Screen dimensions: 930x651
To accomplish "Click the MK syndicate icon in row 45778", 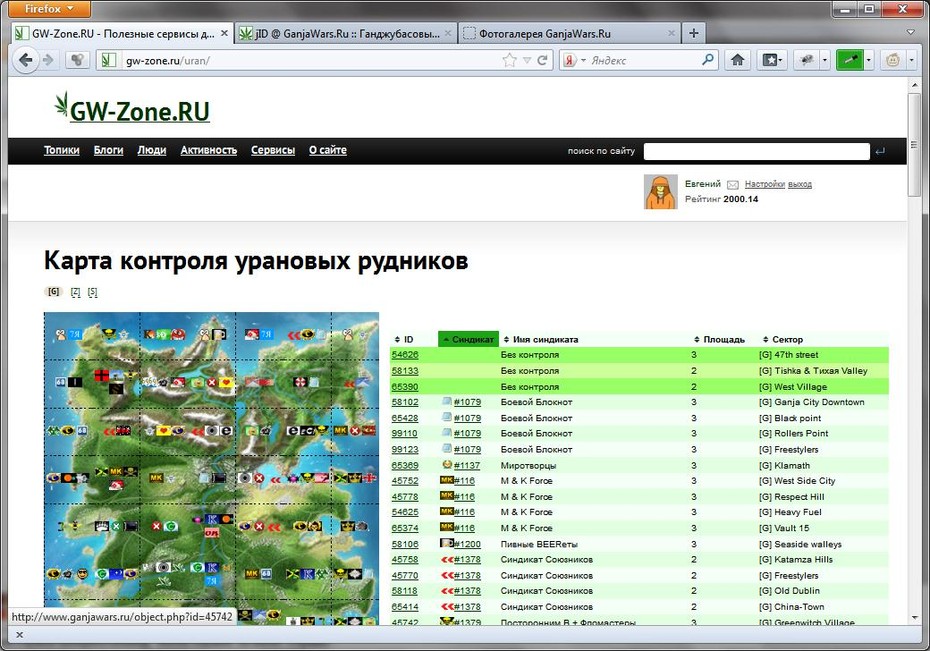I will pyautogui.click(x=447, y=496).
